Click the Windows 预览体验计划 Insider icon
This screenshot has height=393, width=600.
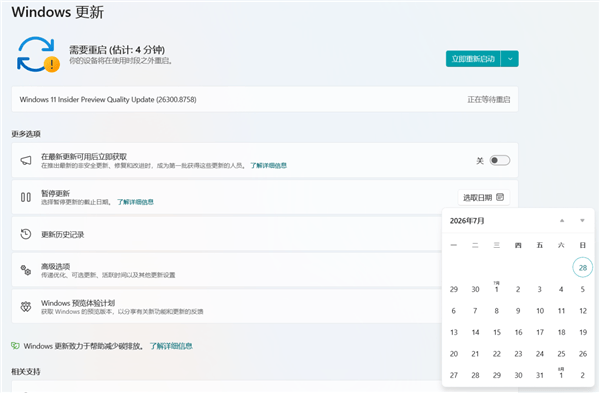pos(26,307)
